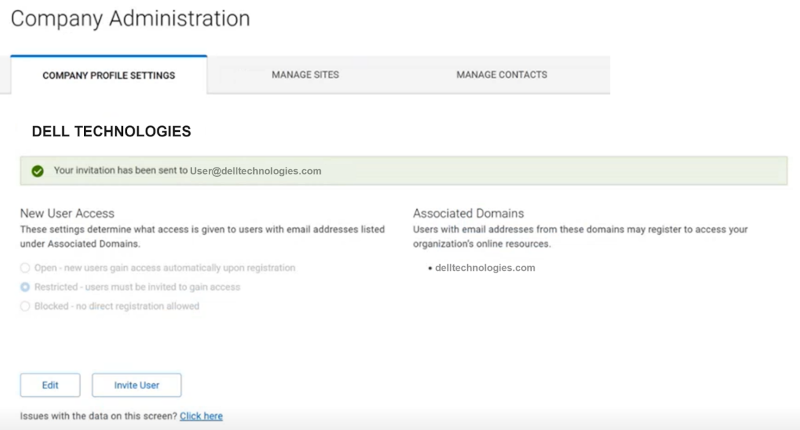
Task: Follow the "Click here" link
Action: [x=201, y=416]
